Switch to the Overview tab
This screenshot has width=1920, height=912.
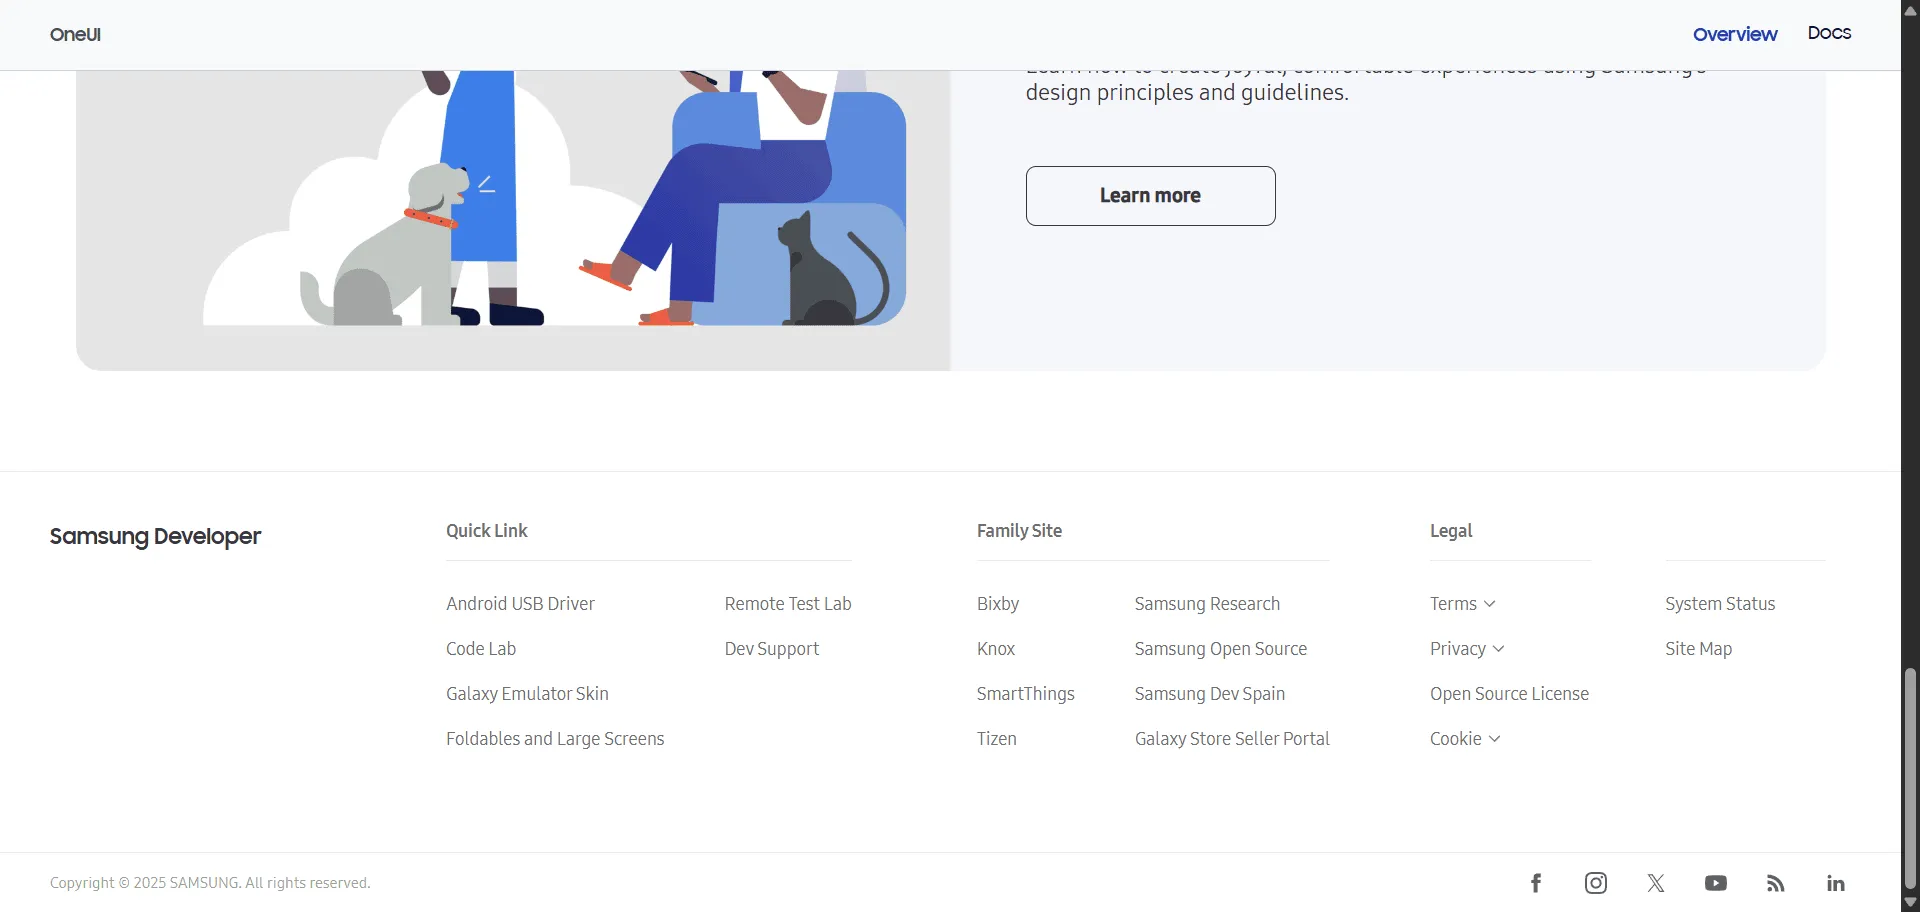pyautogui.click(x=1735, y=34)
